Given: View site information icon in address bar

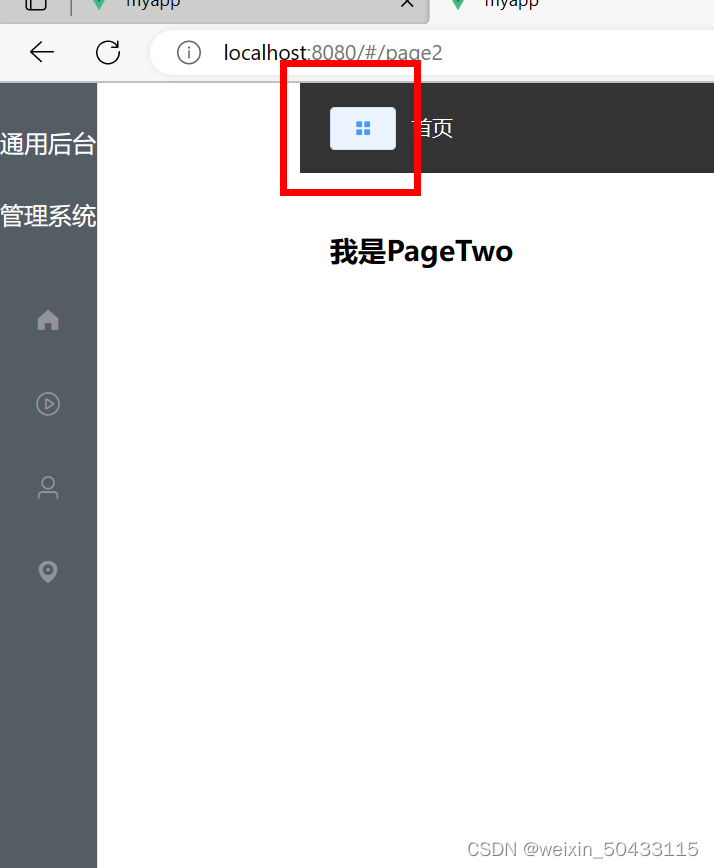Looking at the screenshot, I should click(x=189, y=53).
